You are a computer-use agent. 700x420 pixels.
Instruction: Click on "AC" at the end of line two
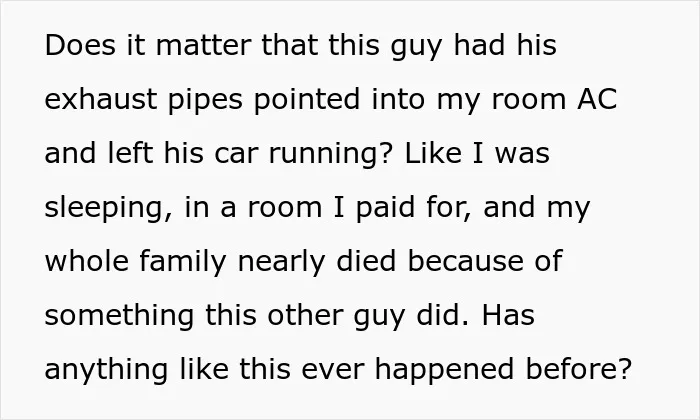[597, 99]
